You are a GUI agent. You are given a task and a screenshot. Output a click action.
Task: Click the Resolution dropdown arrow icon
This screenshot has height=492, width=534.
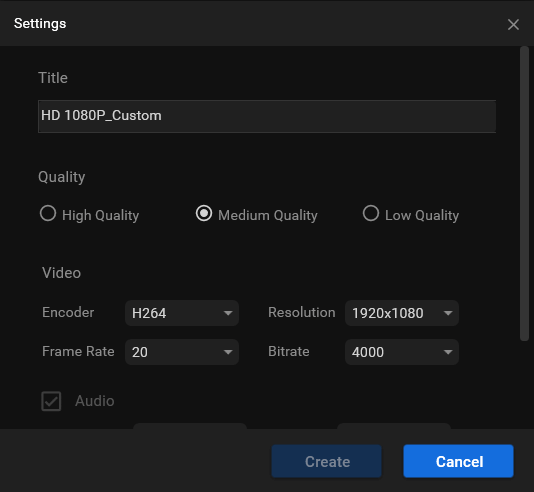448,313
